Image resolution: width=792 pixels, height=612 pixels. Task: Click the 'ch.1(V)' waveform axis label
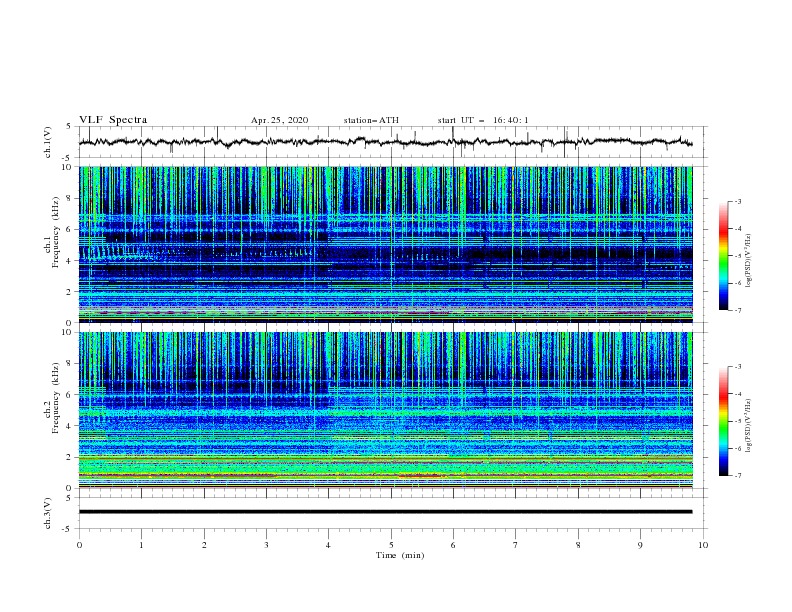48,142
